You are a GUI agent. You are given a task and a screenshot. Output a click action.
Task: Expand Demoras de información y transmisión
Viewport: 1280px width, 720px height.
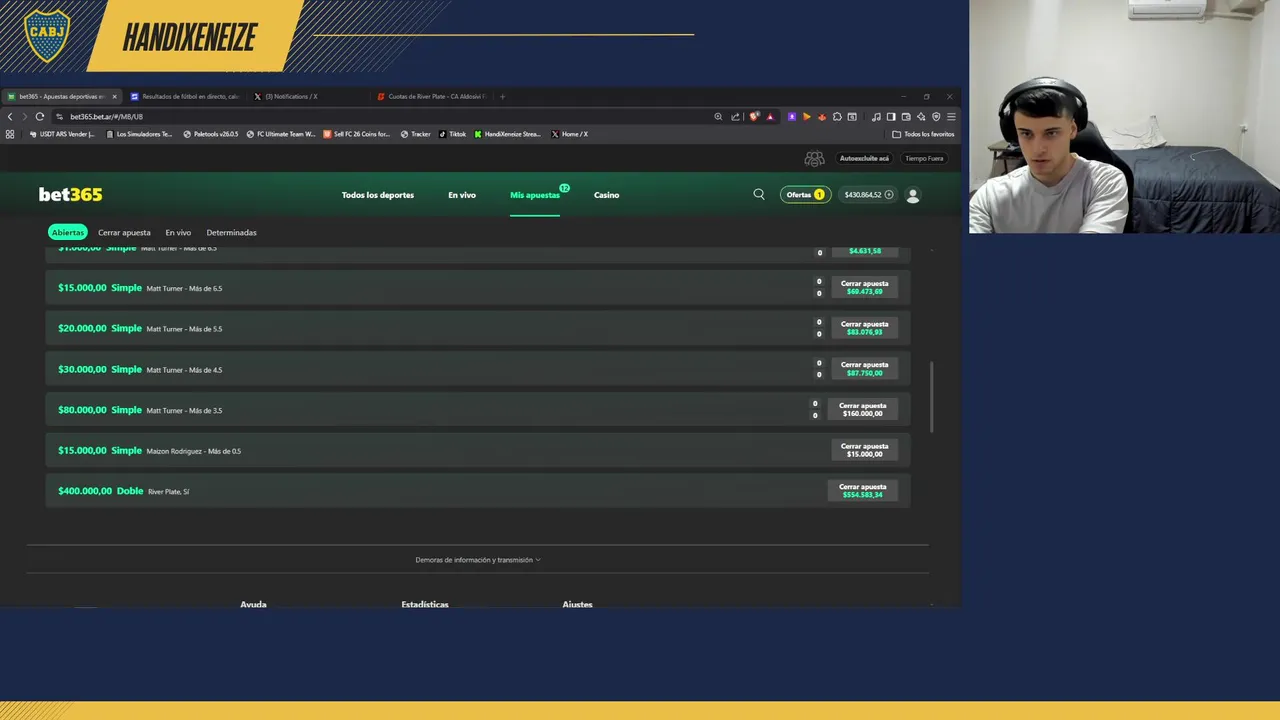pos(478,560)
